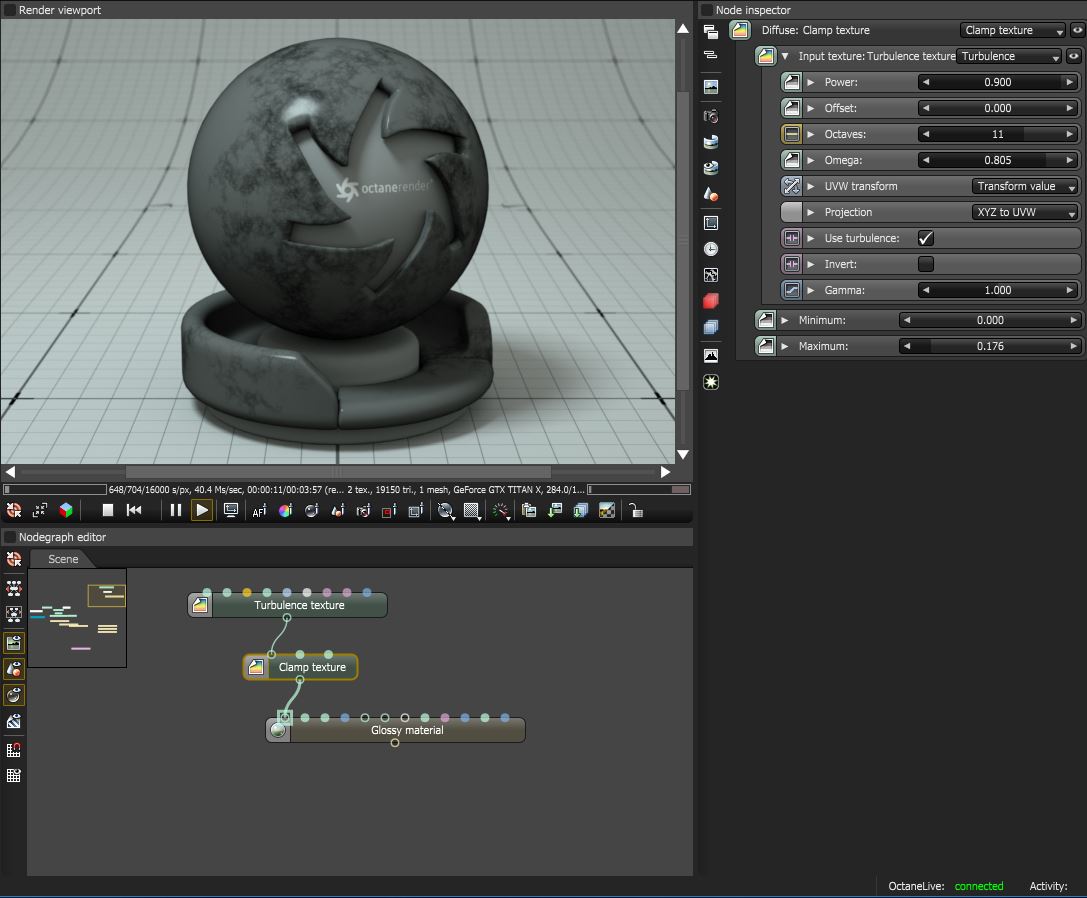Click the nodegraph minimap thumbnail
This screenshot has height=898, width=1087.
point(77,617)
